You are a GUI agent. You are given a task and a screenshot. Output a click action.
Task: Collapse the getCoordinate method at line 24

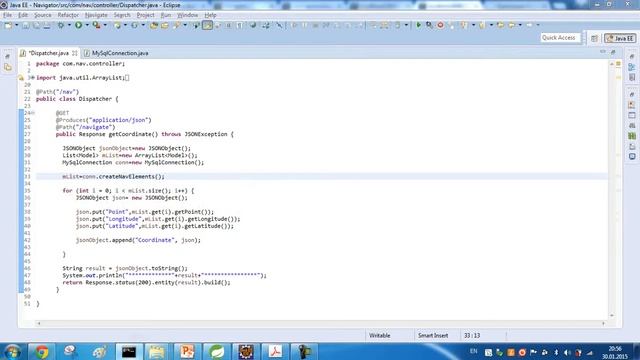pyautogui.click(x=33, y=113)
